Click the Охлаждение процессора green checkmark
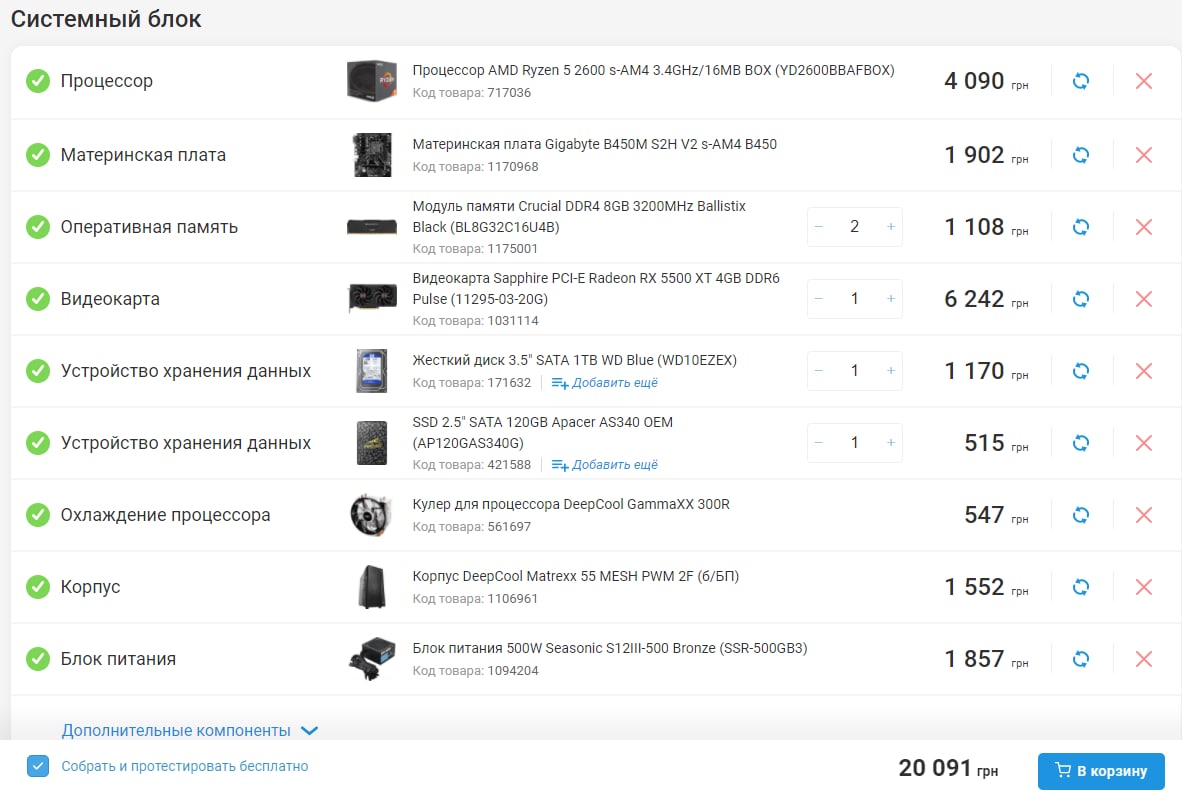Image resolution: width=1182 pixels, height=793 pixels. [x=38, y=515]
